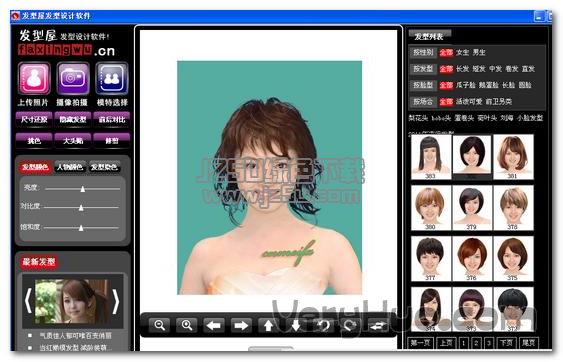Click the 刘海 tag link
The height and width of the screenshot is (362, 563).
coord(507,118)
